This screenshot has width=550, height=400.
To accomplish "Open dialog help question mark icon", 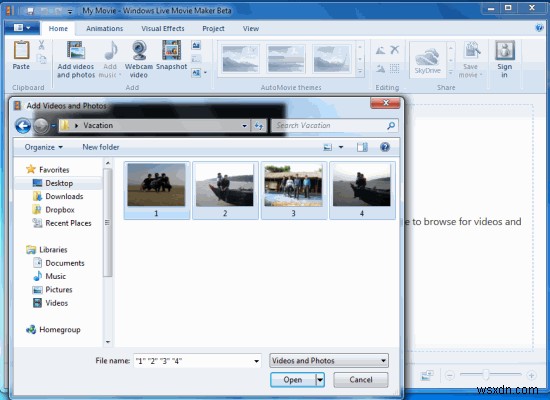I will (x=385, y=147).
